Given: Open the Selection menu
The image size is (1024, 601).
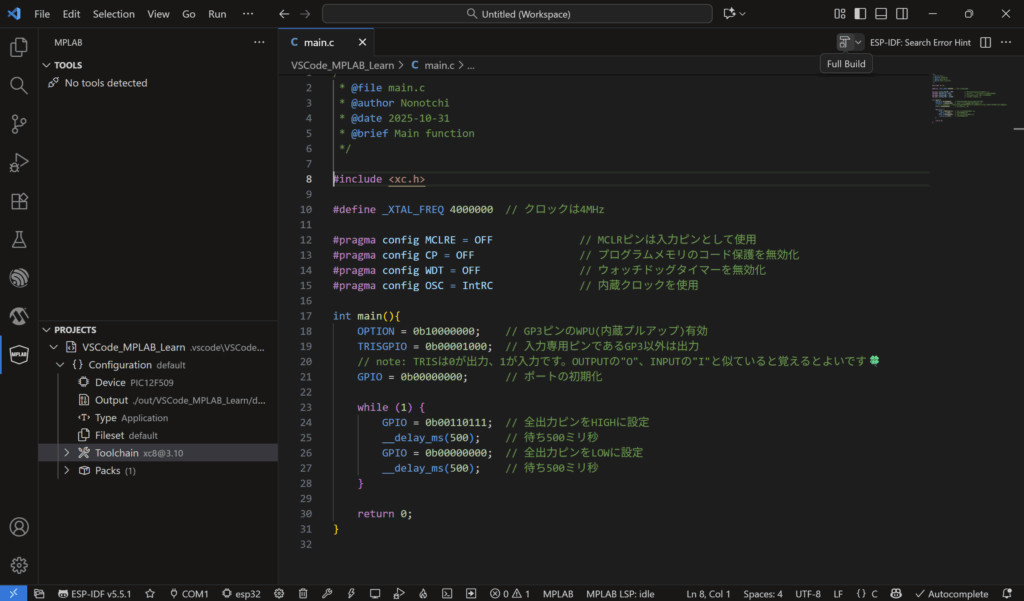Looking at the screenshot, I should click(113, 15).
